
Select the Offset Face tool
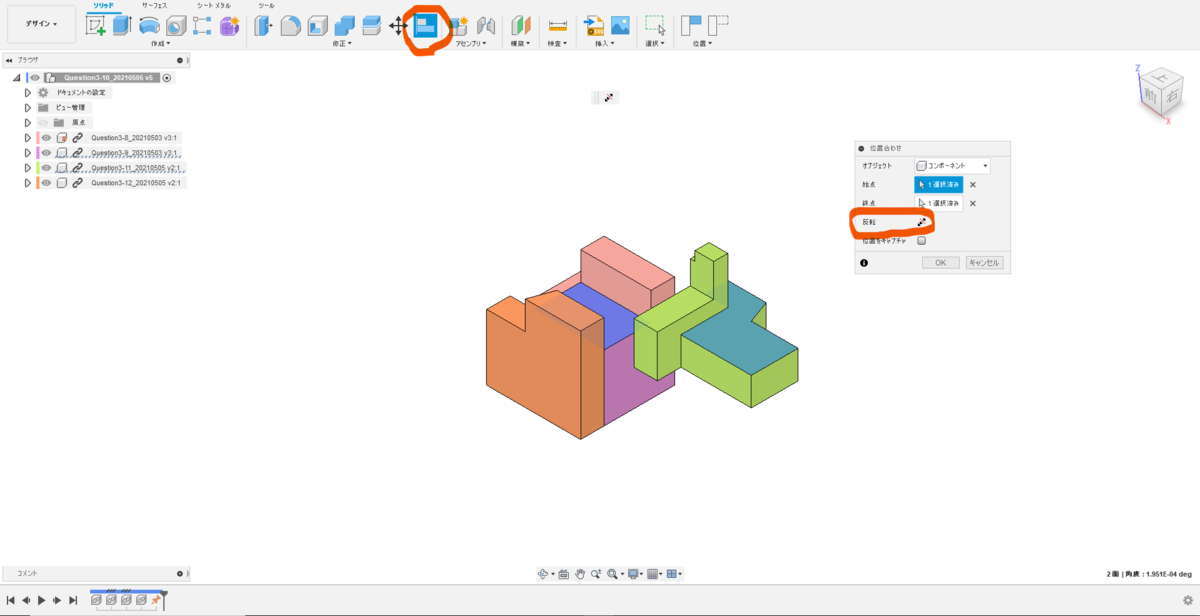click(371, 26)
